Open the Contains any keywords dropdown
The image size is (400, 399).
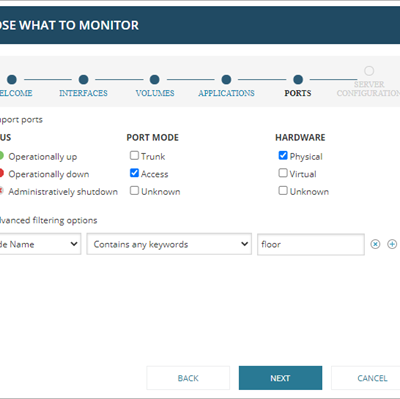click(x=169, y=244)
